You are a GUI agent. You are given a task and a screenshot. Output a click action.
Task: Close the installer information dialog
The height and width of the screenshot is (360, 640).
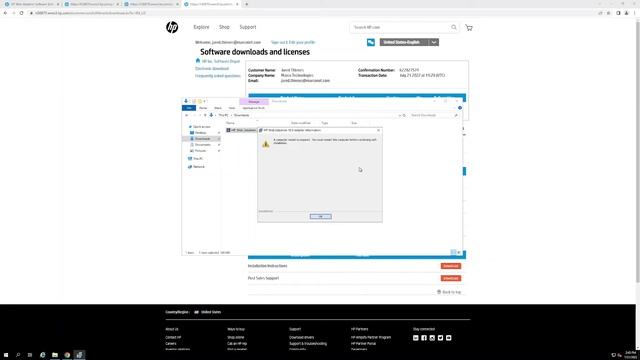378,130
